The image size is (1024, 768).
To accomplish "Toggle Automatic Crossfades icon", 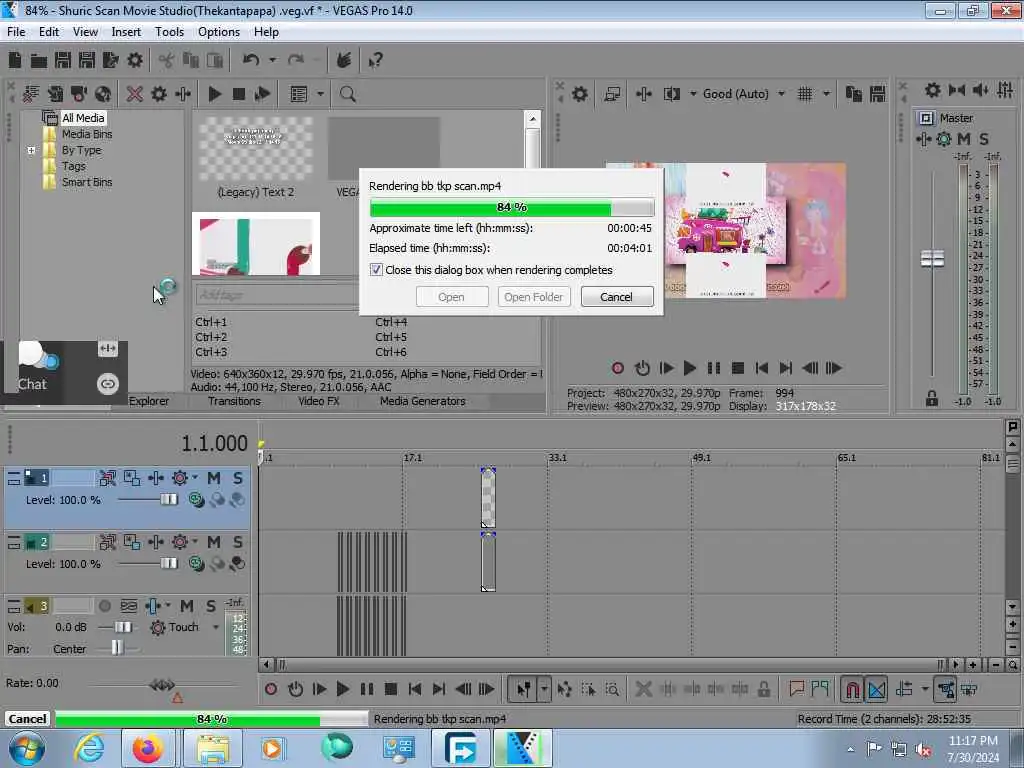I will click(876, 689).
